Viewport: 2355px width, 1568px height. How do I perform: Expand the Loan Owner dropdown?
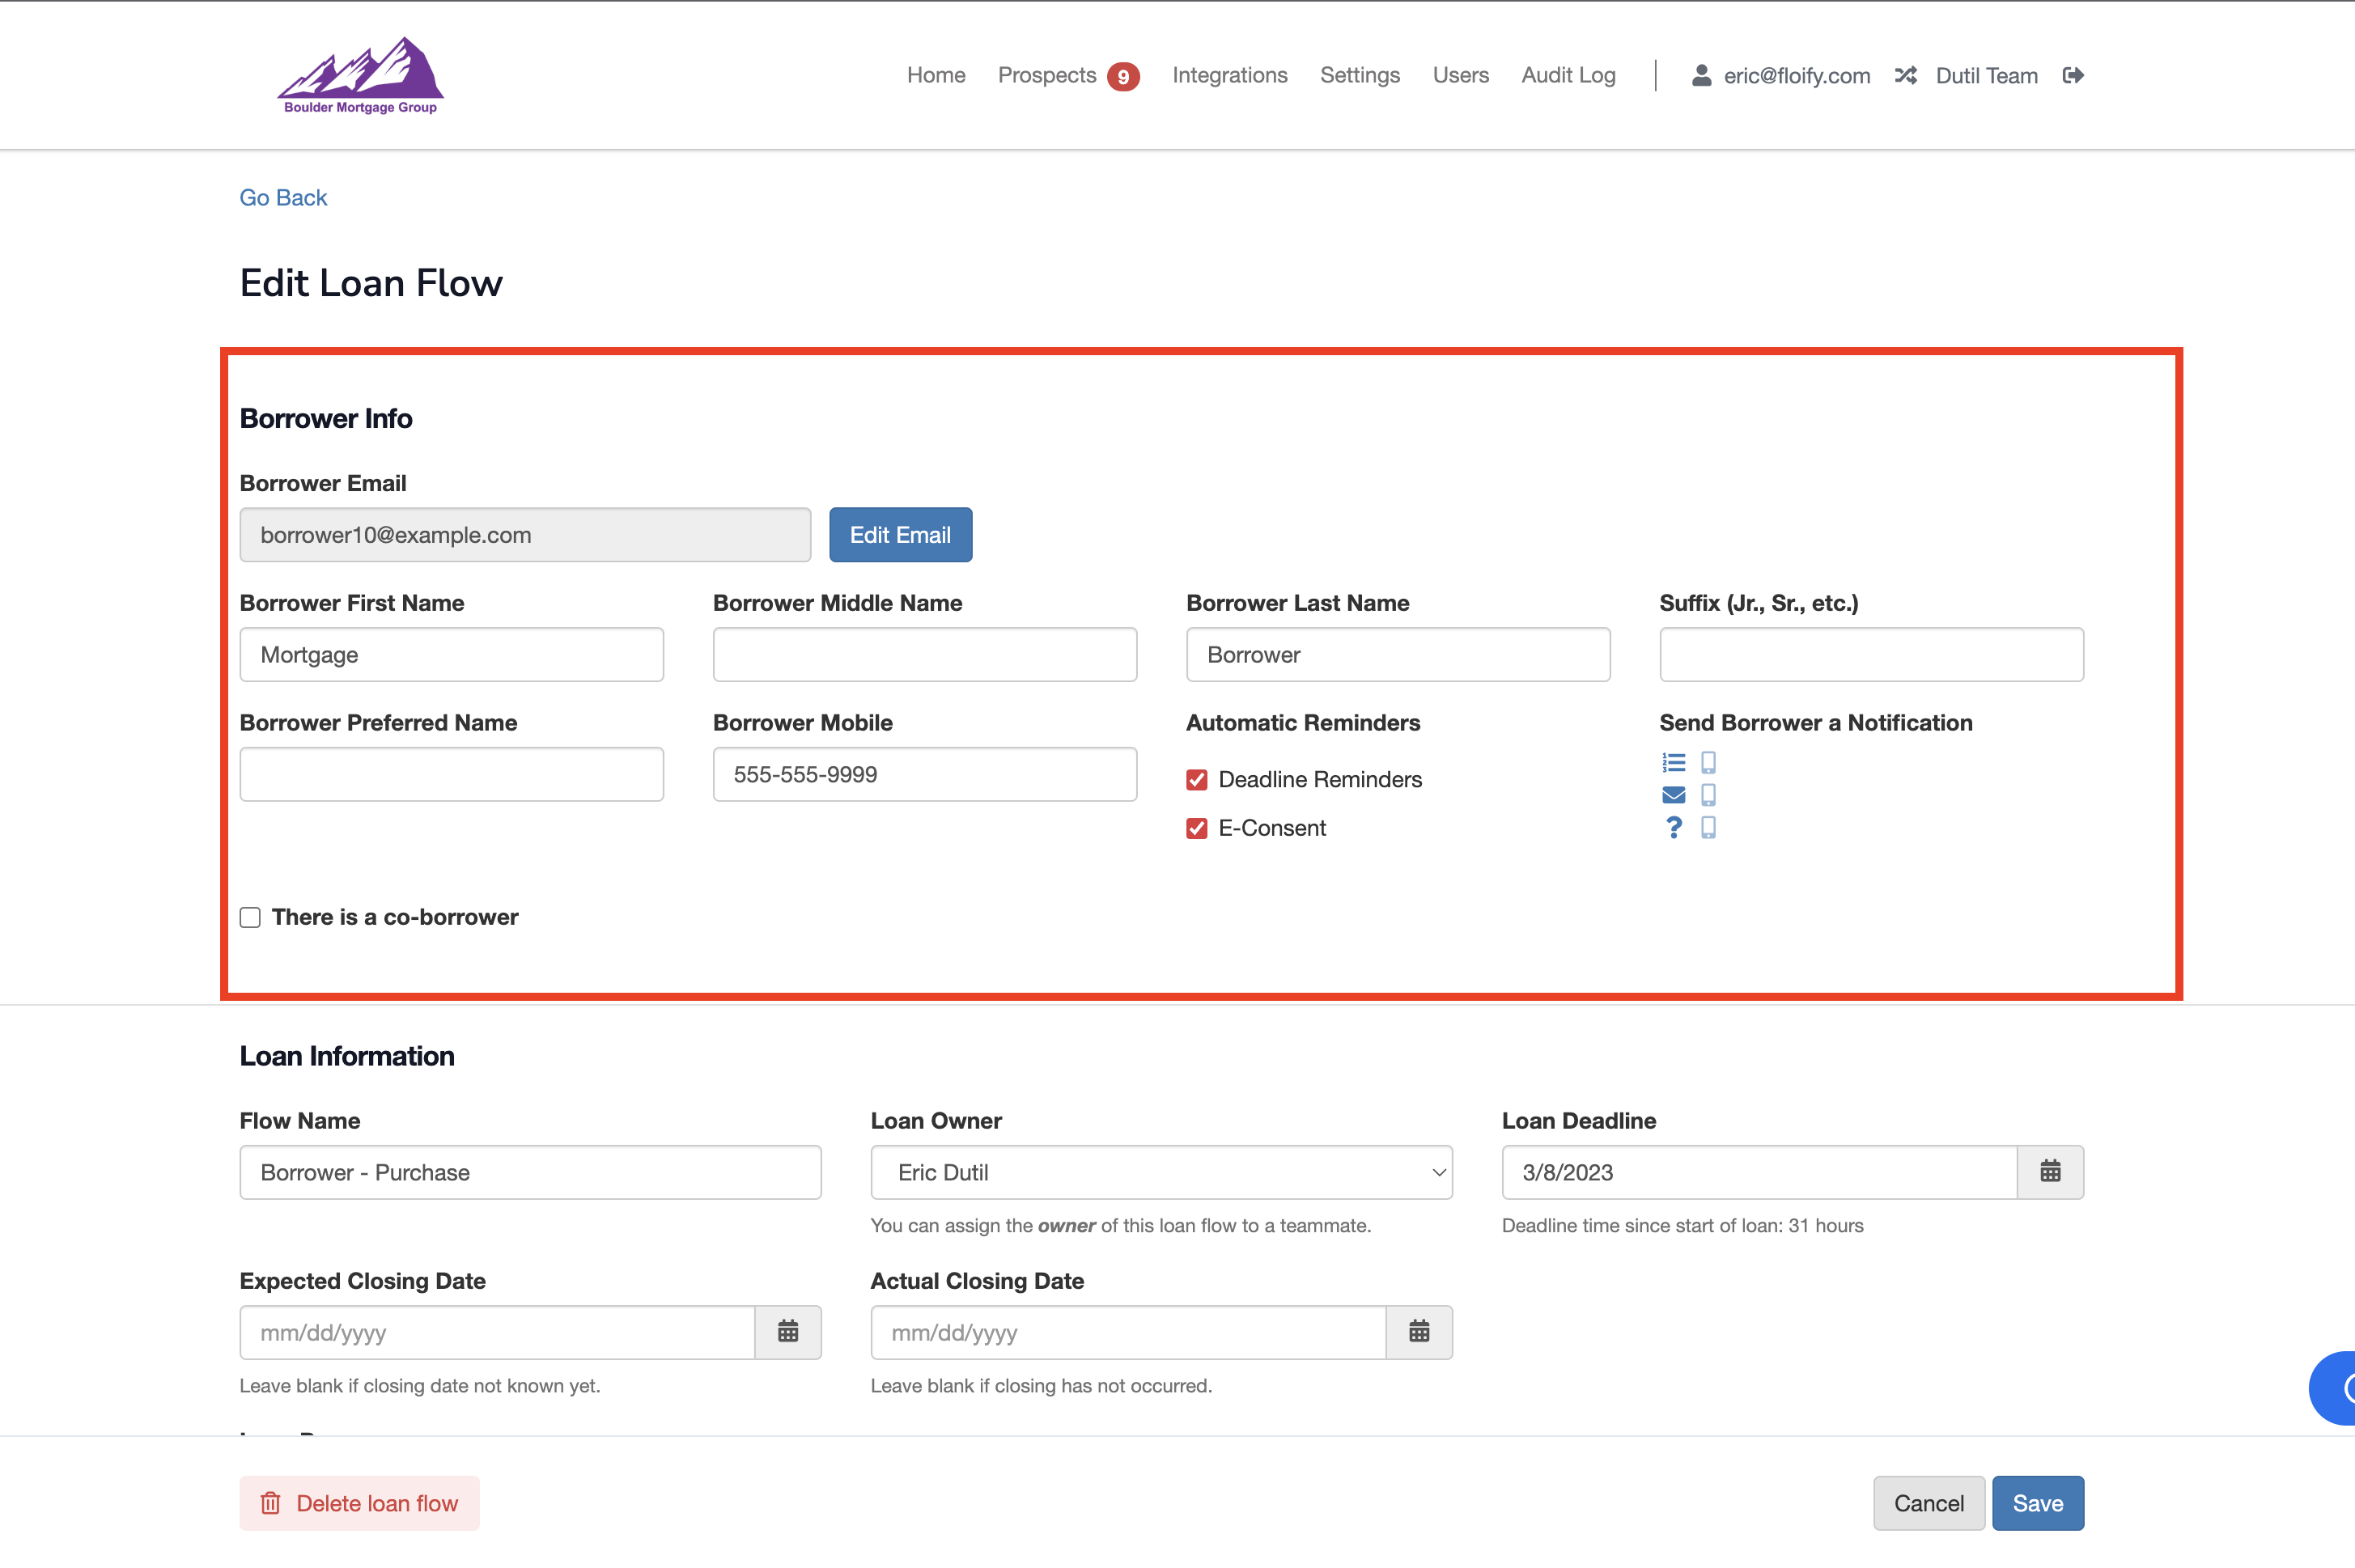pyautogui.click(x=1160, y=1172)
